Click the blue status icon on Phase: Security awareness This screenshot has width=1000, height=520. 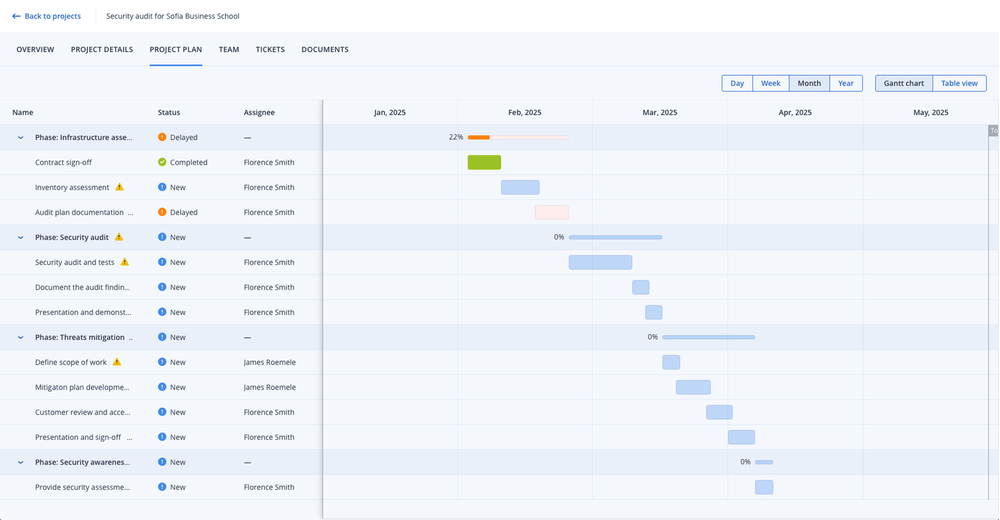click(x=162, y=462)
